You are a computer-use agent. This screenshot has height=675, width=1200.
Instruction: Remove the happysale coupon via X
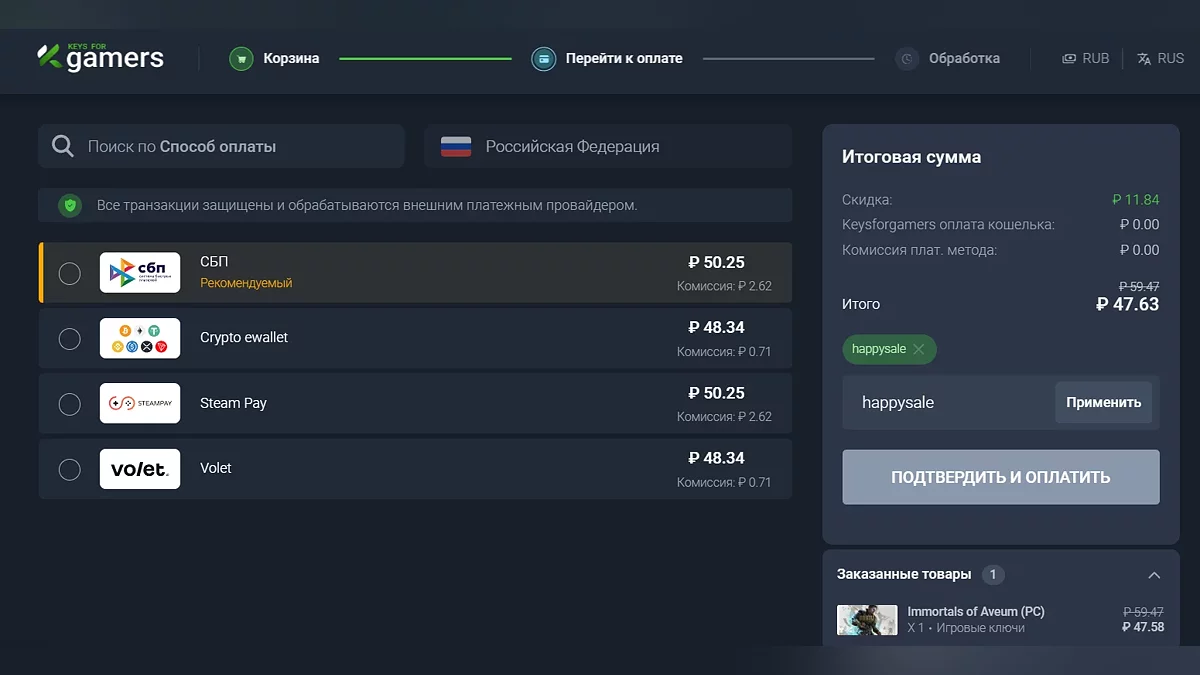(919, 349)
